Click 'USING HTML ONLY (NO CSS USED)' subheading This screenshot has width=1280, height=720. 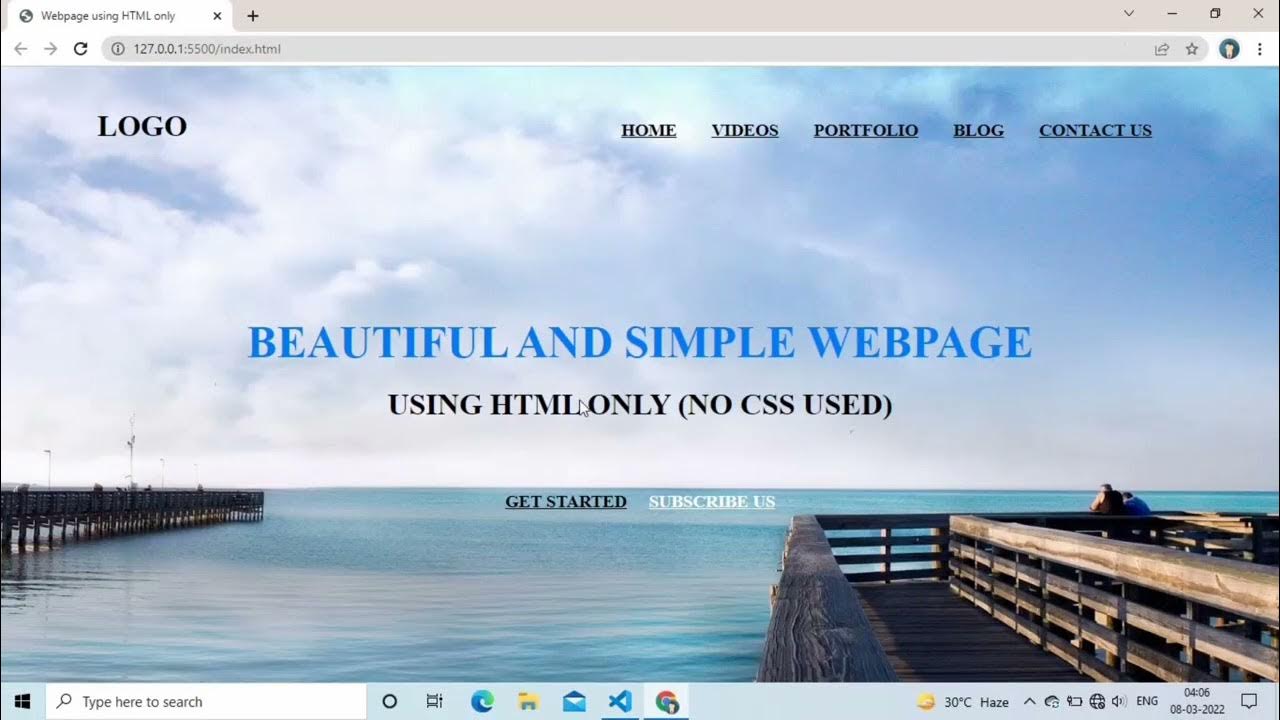coord(640,405)
